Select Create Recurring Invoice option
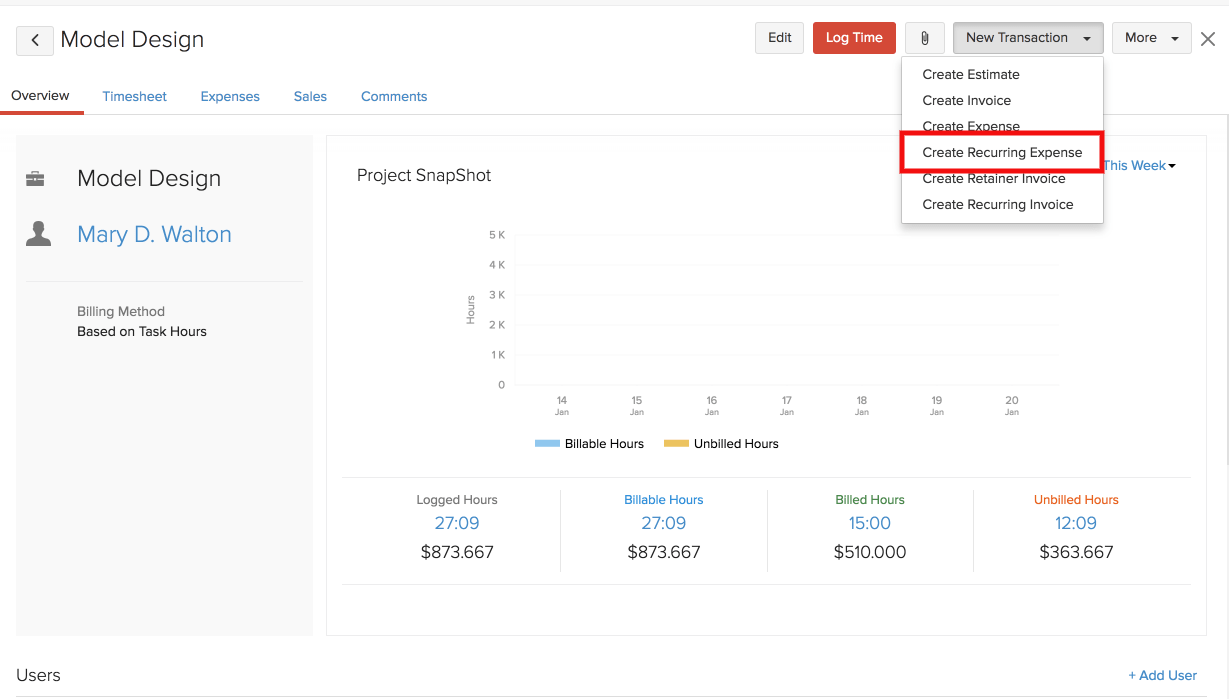The image size is (1229, 699). [x=997, y=205]
